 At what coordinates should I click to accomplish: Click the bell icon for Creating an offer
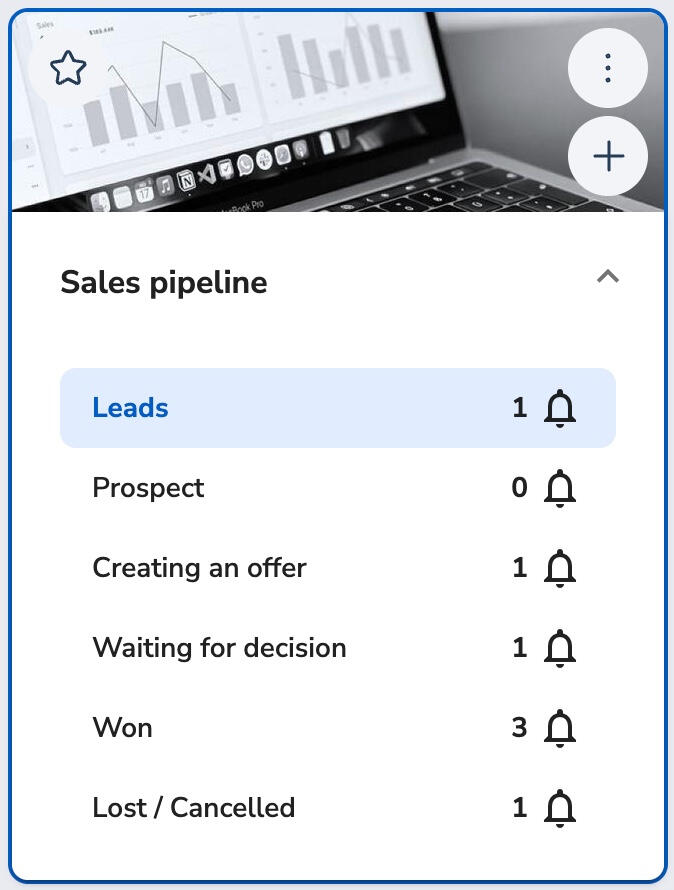[560, 568]
